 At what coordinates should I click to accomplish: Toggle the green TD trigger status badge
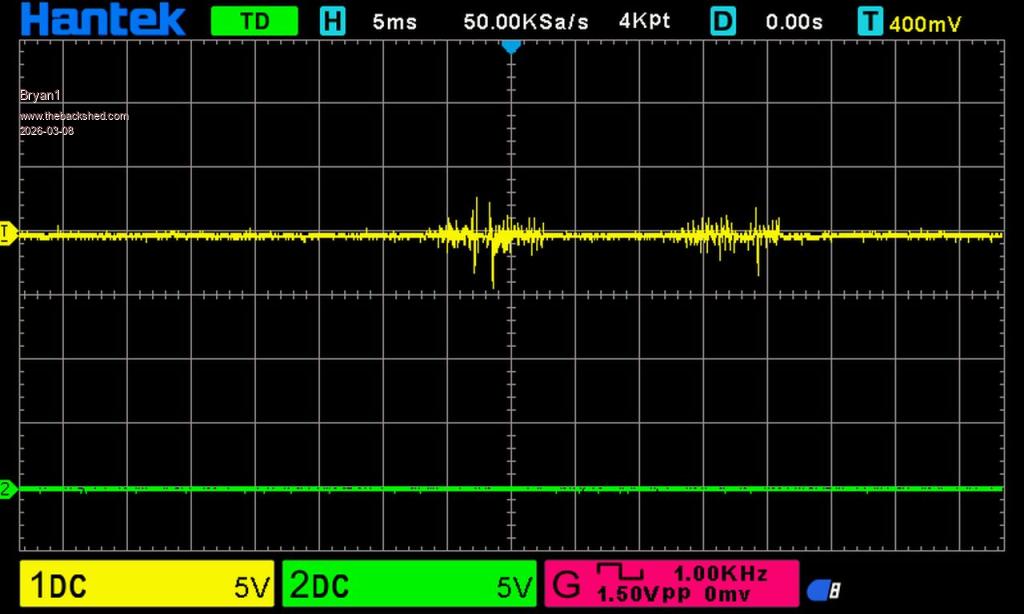click(254, 21)
